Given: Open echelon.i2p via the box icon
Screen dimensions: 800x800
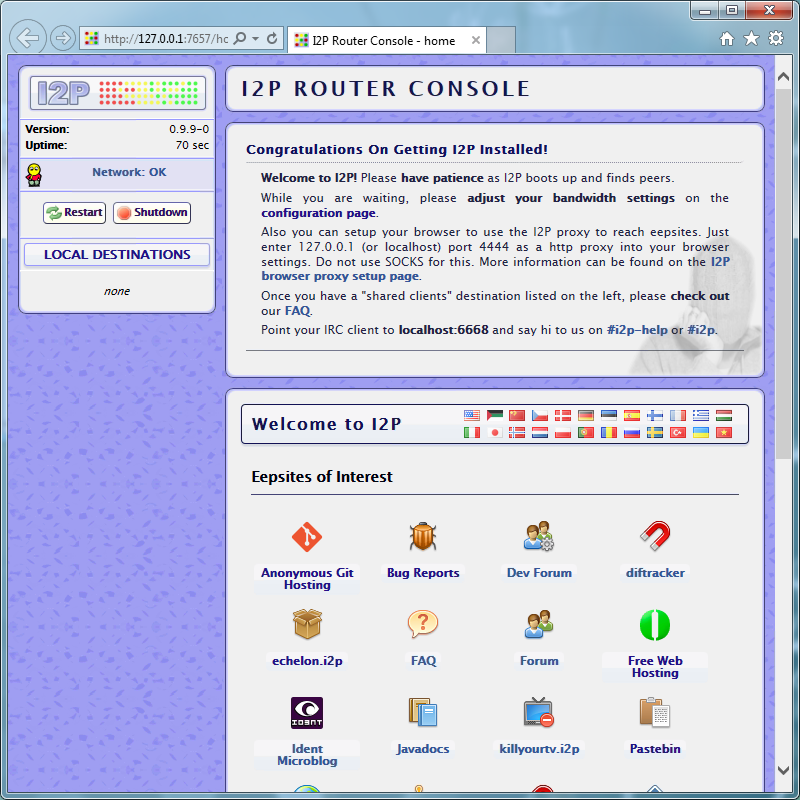Looking at the screenshot, I should 307,624.
